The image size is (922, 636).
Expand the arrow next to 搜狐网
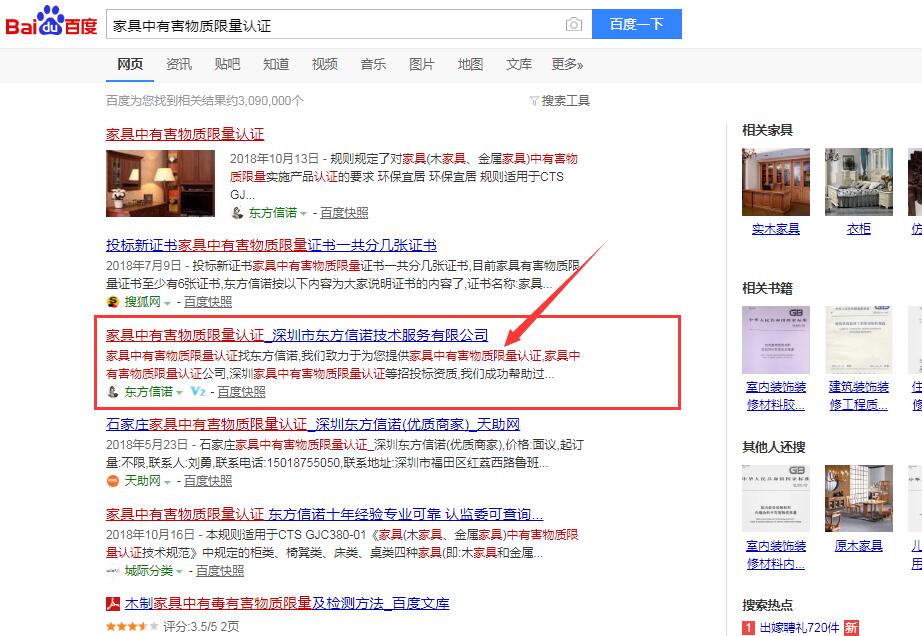168,303
